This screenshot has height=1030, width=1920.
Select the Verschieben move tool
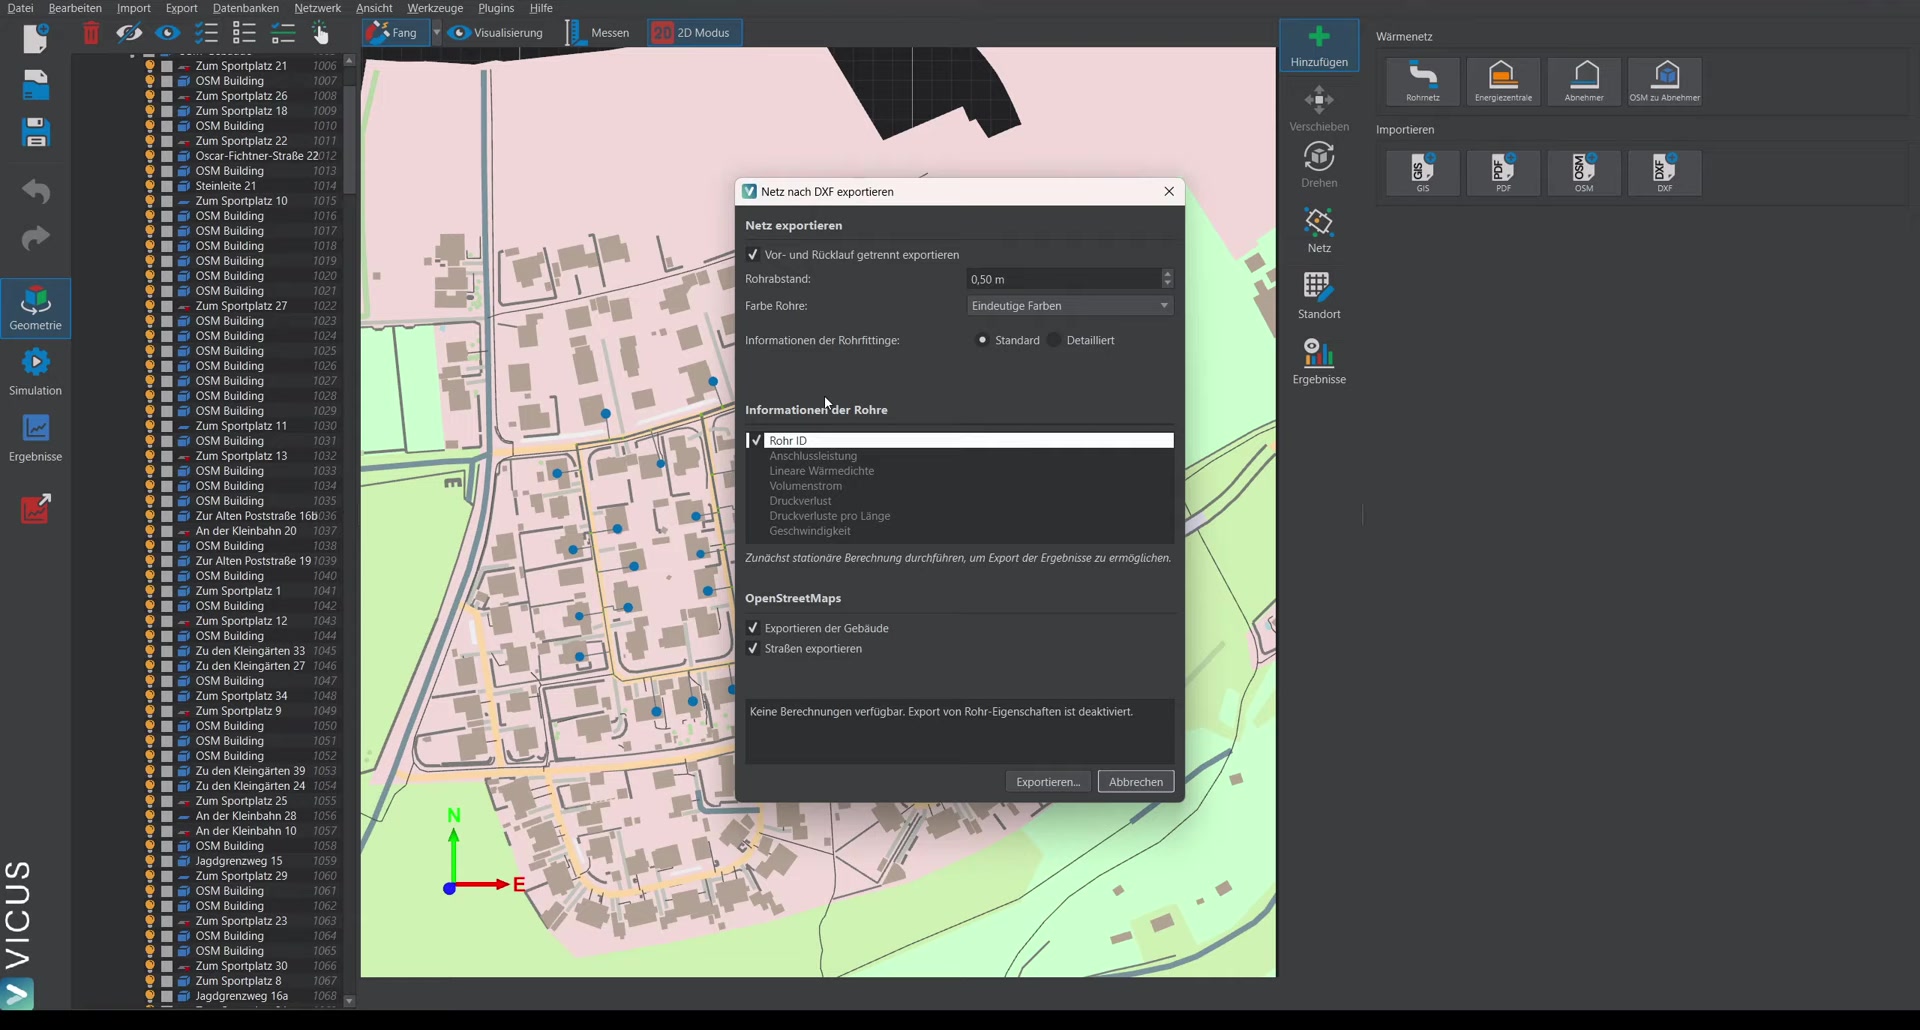tap(1319, 110)
